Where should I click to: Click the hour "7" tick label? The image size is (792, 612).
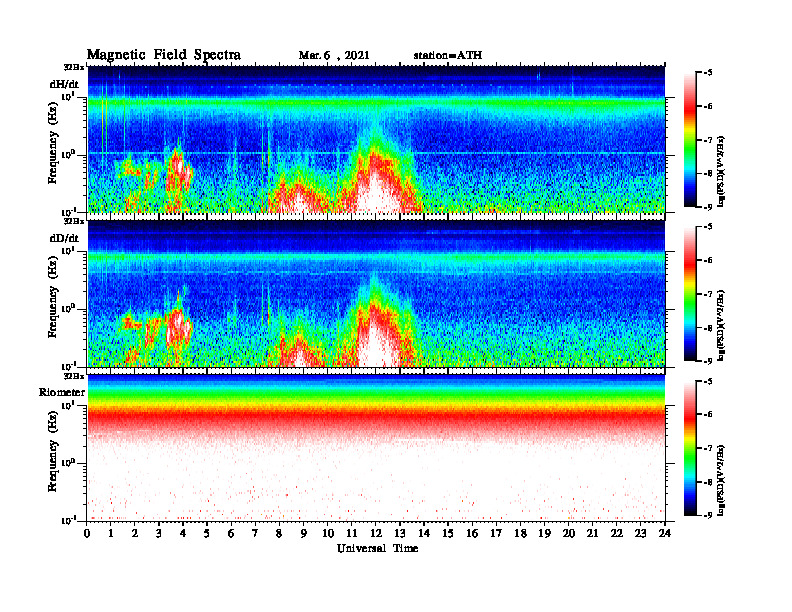(255, 533)
